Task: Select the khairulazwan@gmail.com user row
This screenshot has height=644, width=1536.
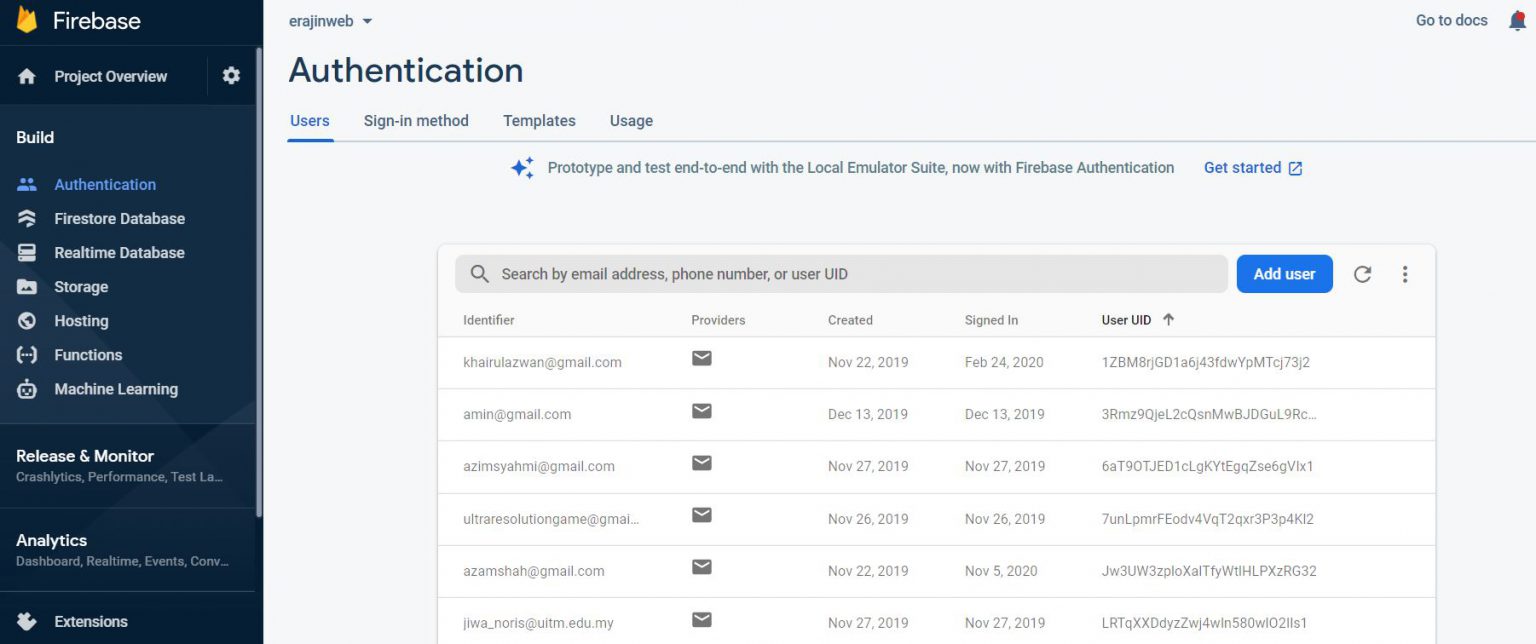Action: 542,362
